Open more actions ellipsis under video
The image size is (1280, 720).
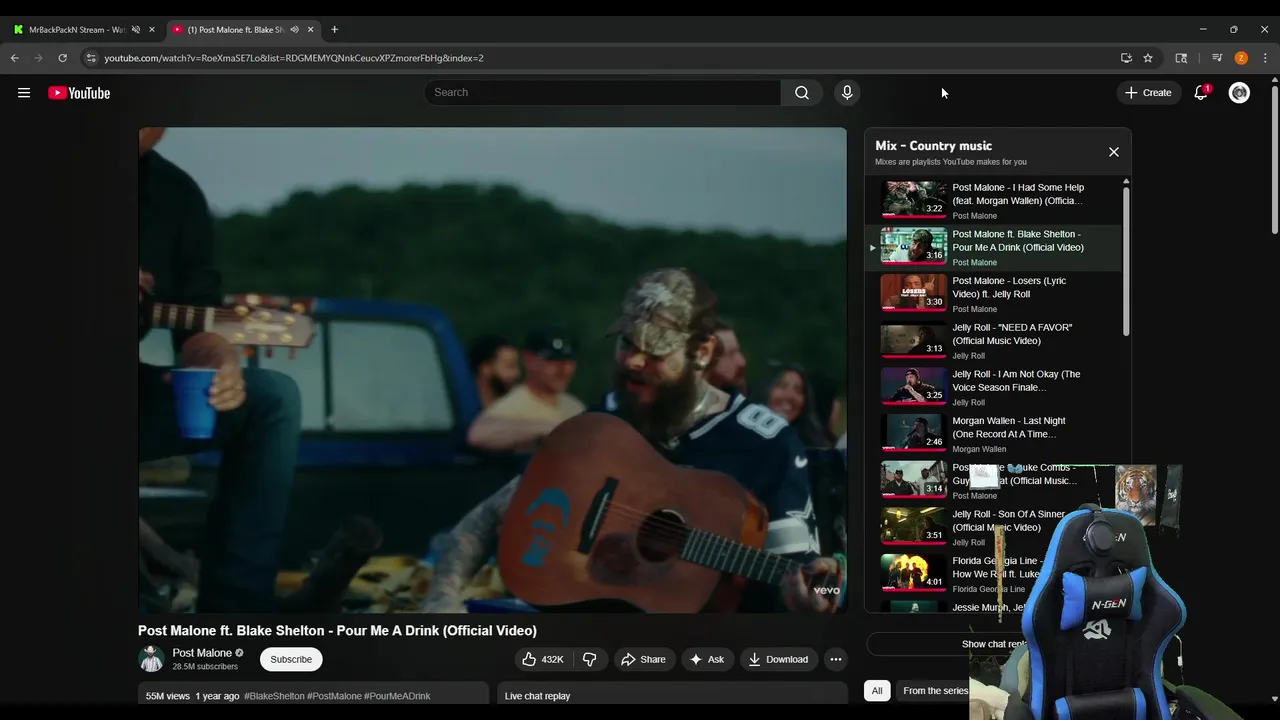[836, 659]
